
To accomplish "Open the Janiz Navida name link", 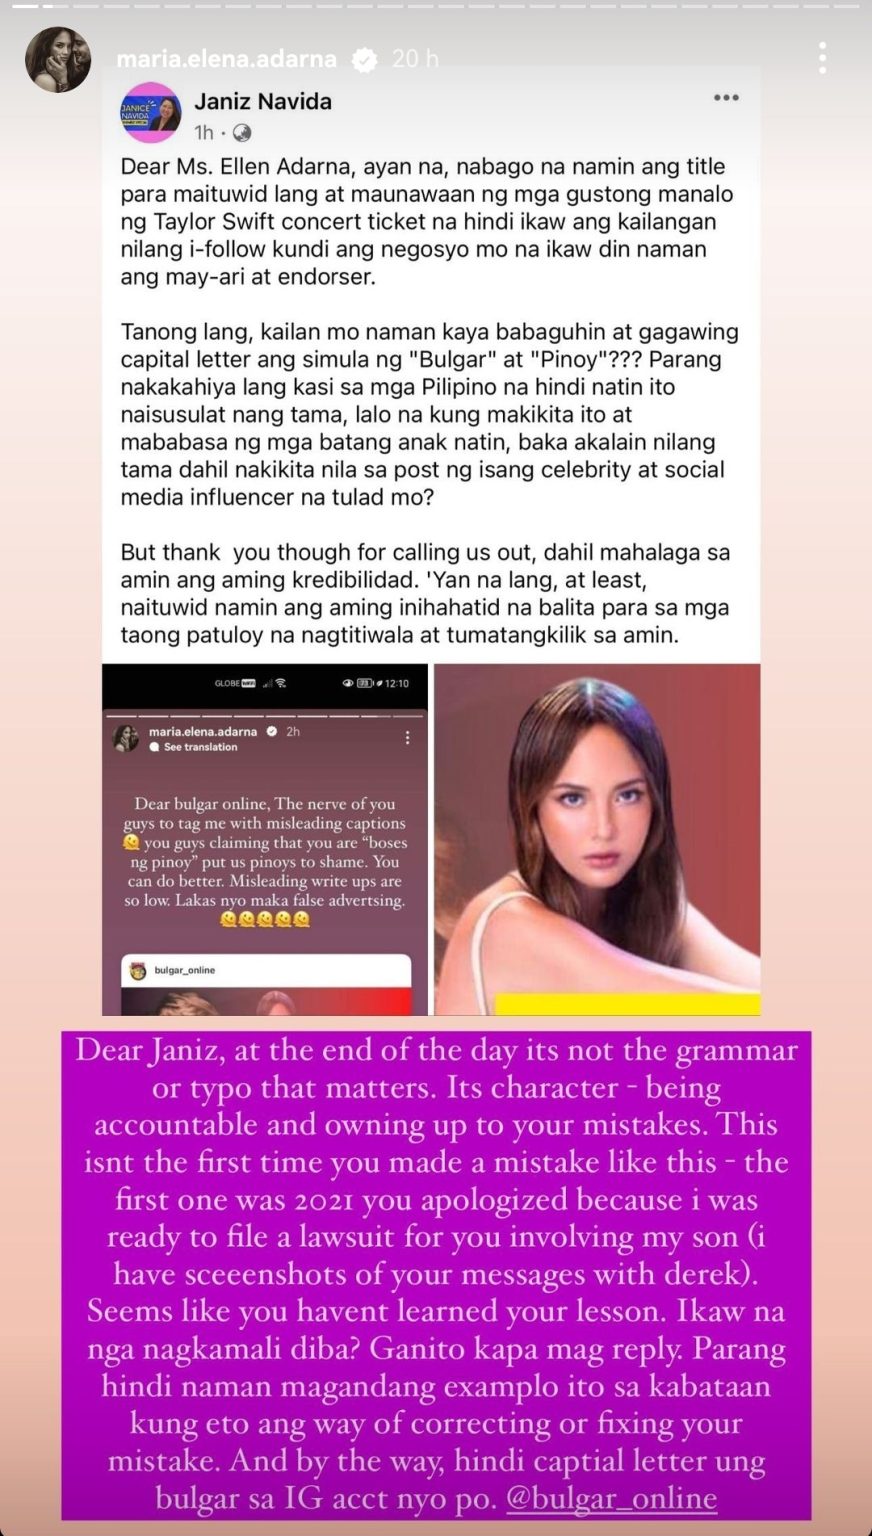I will click(x=263, y=101).
